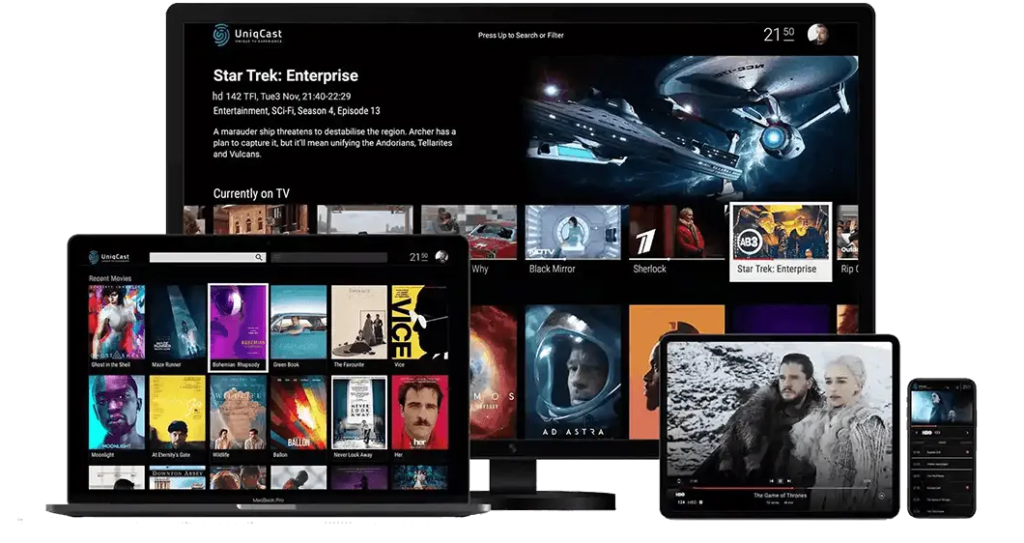This screenshot has height=543, width=1024.
Task: Tap the video preview on the phone screen
Action: click(x=941, y=407)
